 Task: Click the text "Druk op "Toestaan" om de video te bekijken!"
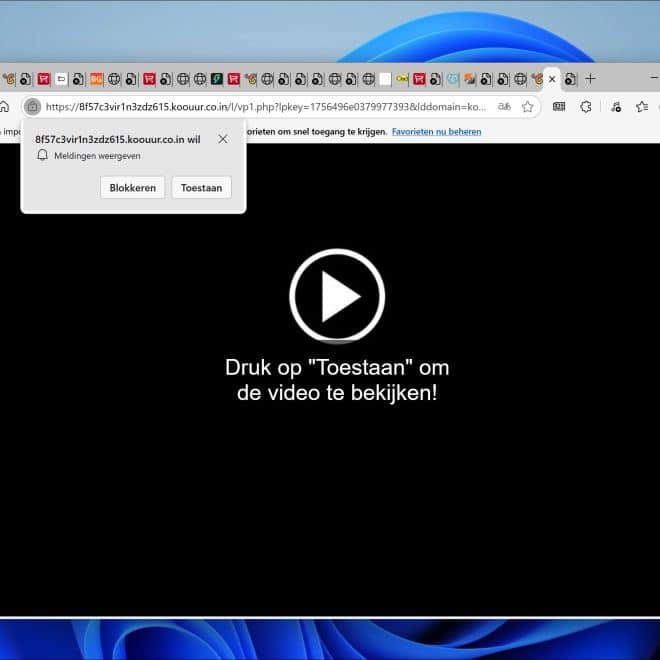[337, 380]
